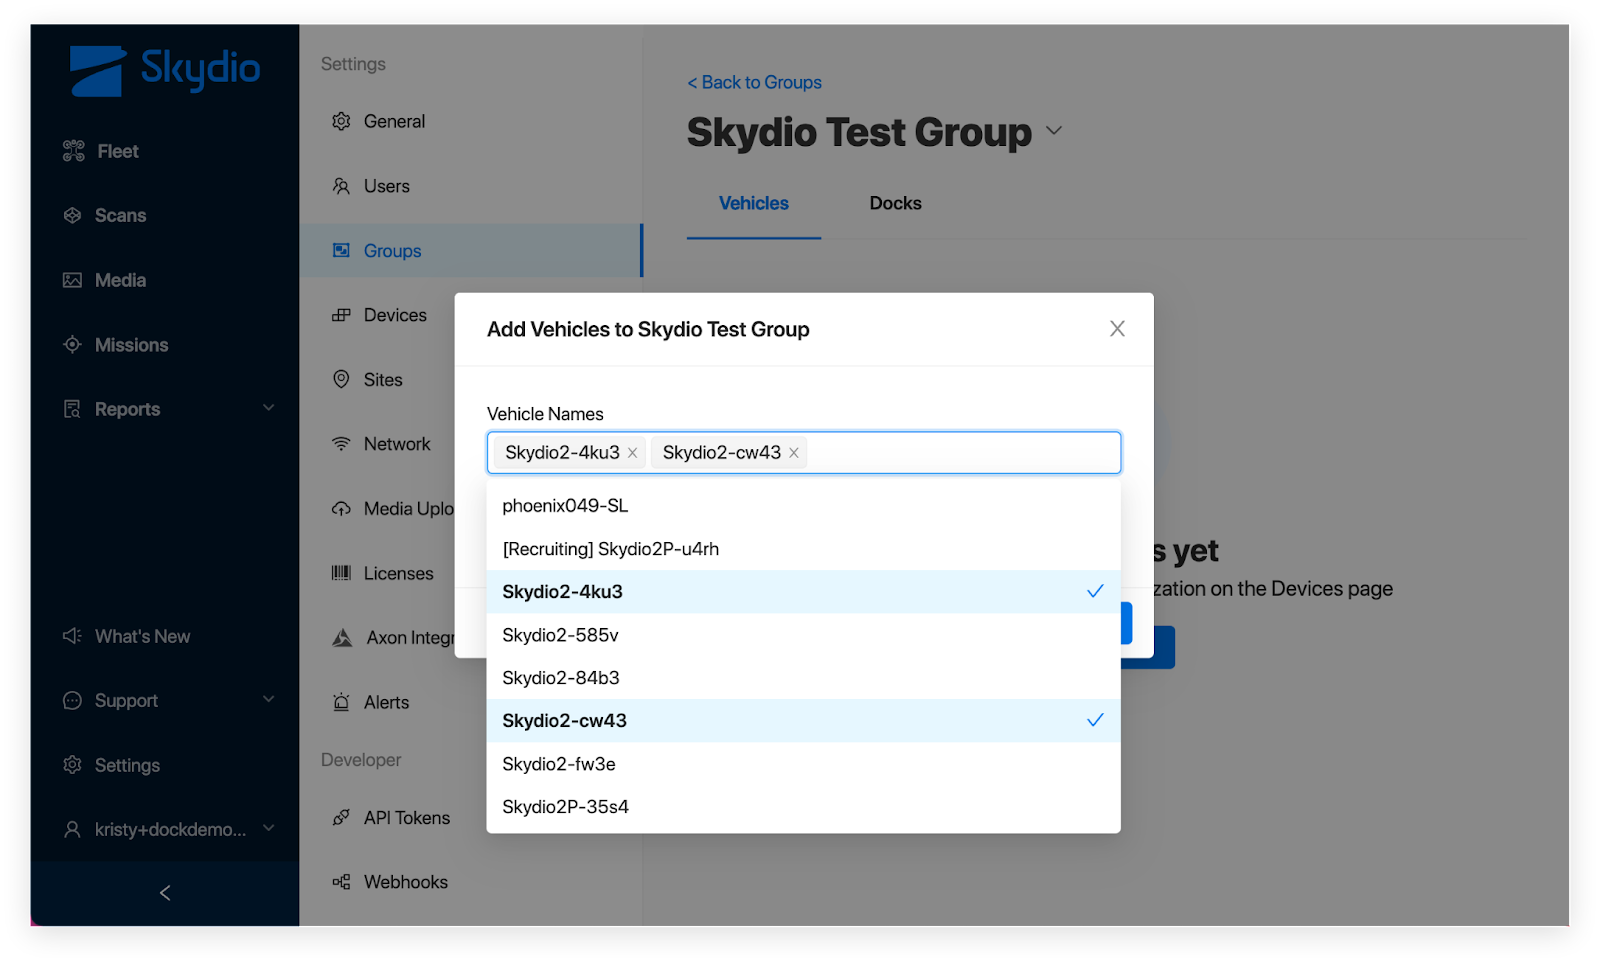Open Media icon in sidebar
1600x963 pixels.
click(x=72, y=280)
